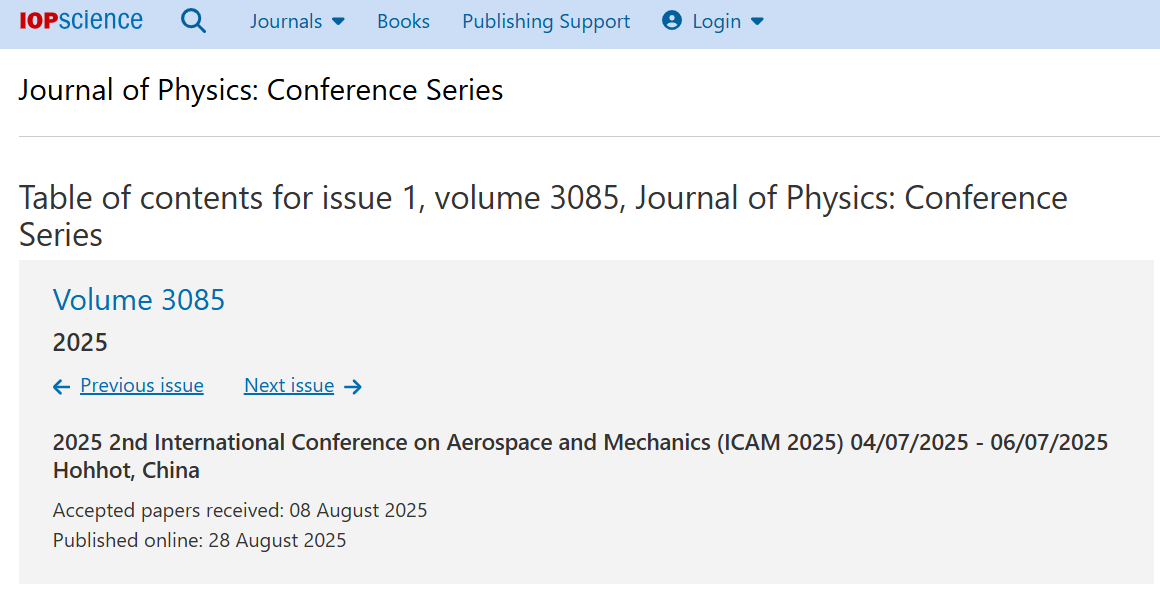
Task: Click the Journals menu label
Action: [286, 21]
